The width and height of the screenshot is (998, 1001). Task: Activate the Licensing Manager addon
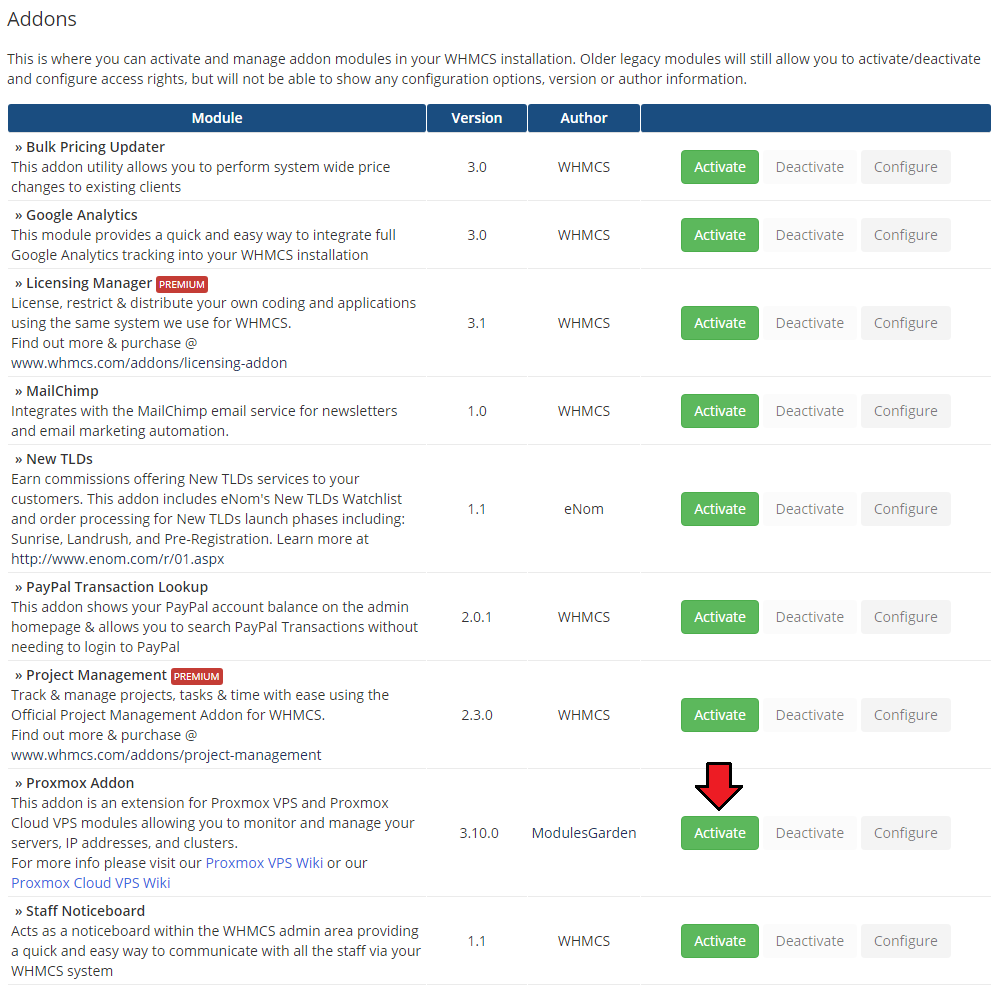pos(719,323)
